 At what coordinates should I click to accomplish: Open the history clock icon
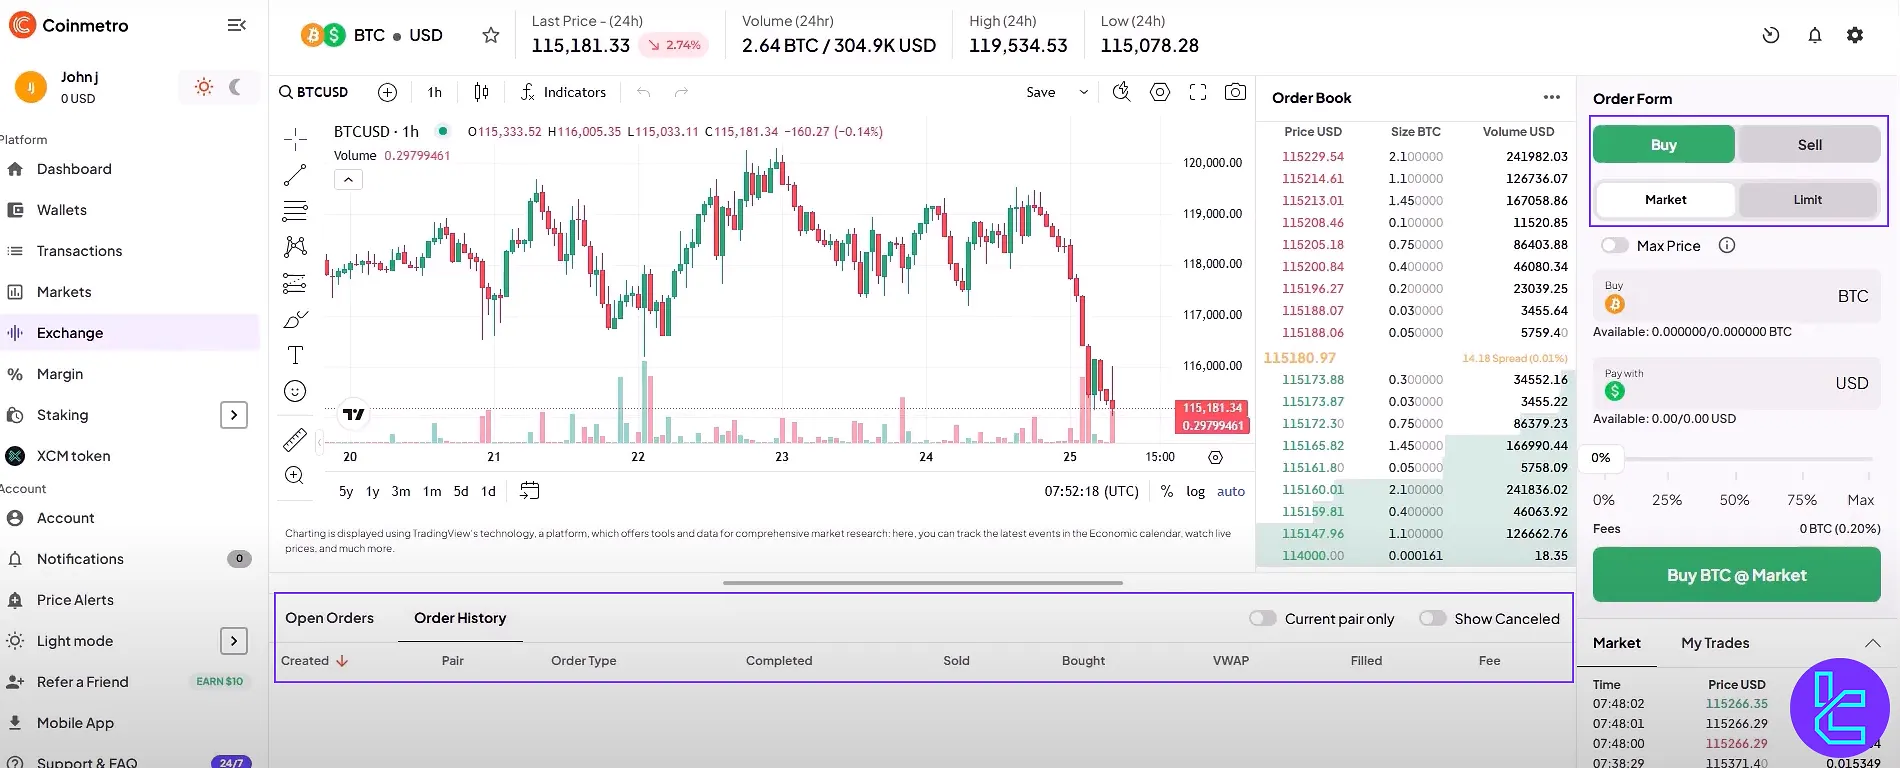(x=1771, y=35)
